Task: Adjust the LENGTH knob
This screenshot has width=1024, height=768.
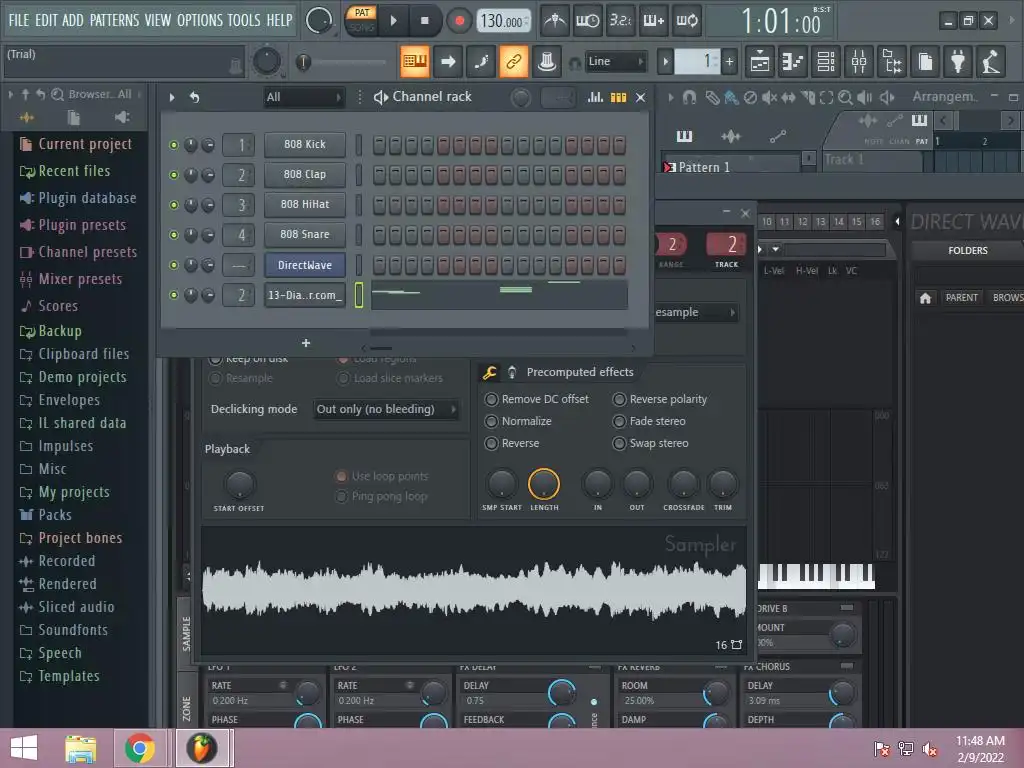Action: coord(544,485)
